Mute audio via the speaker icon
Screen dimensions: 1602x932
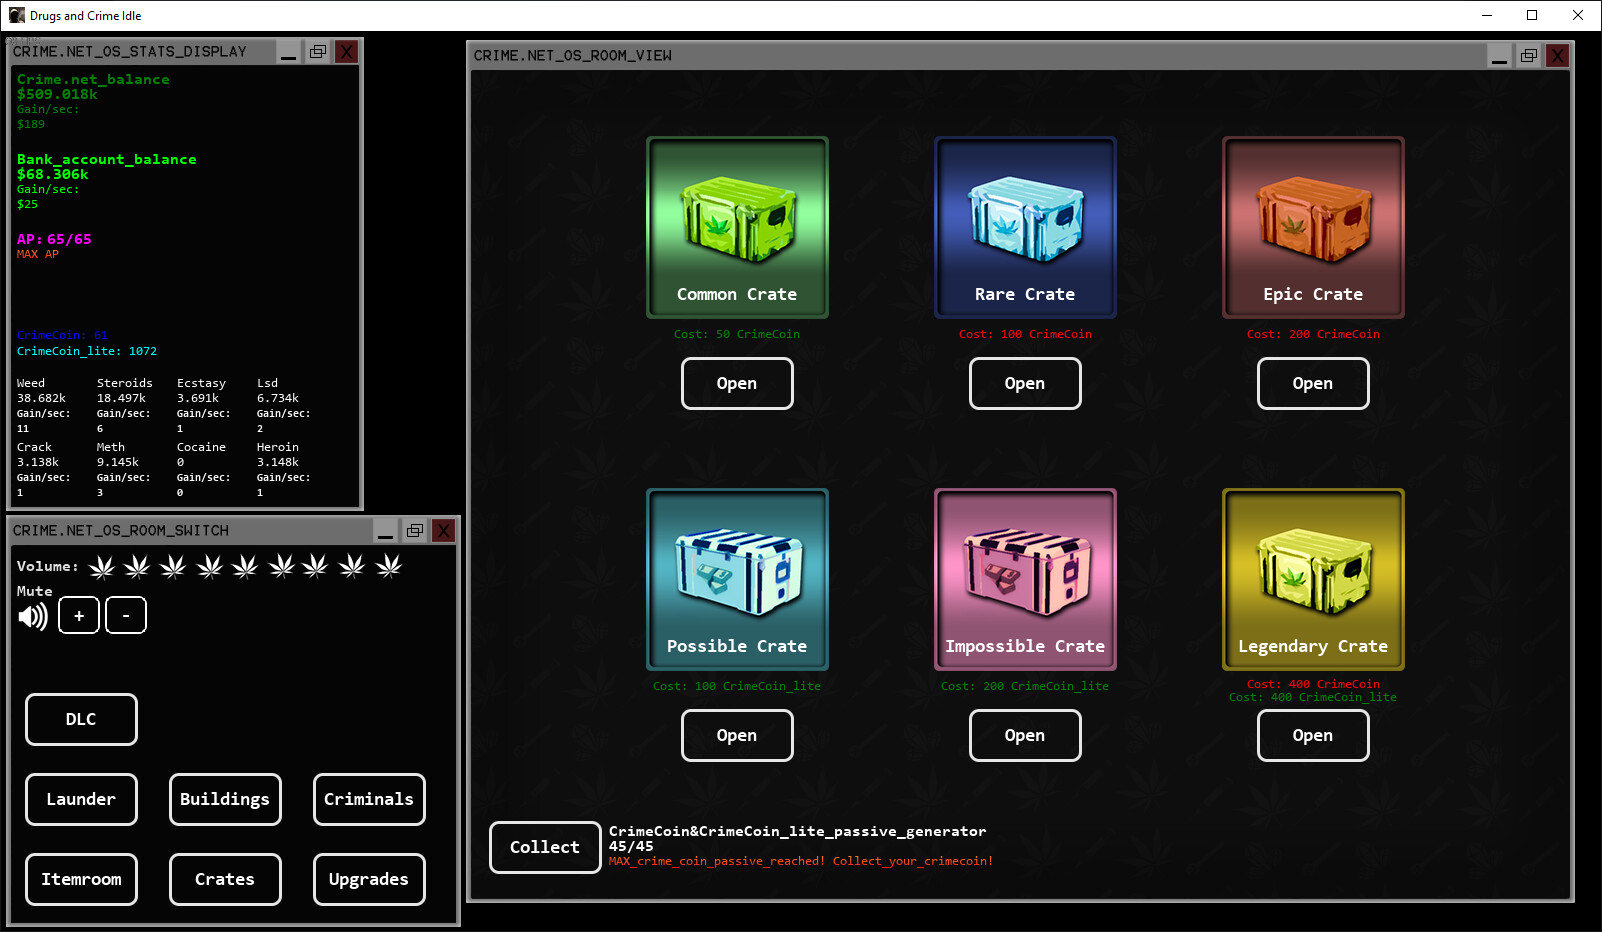[x=33, y=615]
